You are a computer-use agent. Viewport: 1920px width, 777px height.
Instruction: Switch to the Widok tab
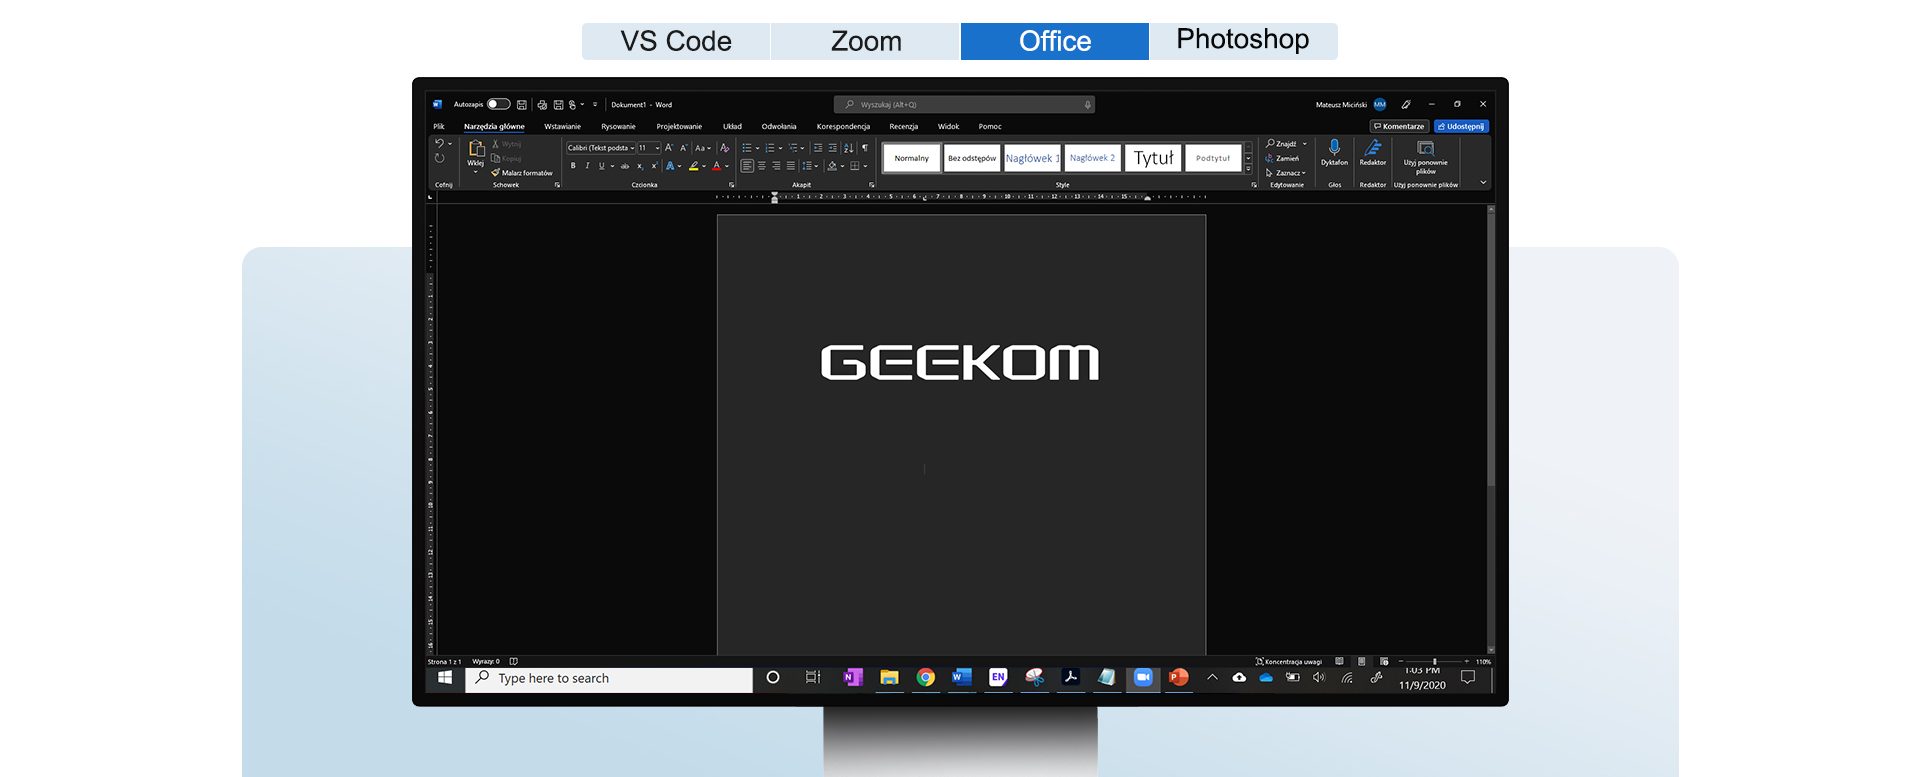948,127
